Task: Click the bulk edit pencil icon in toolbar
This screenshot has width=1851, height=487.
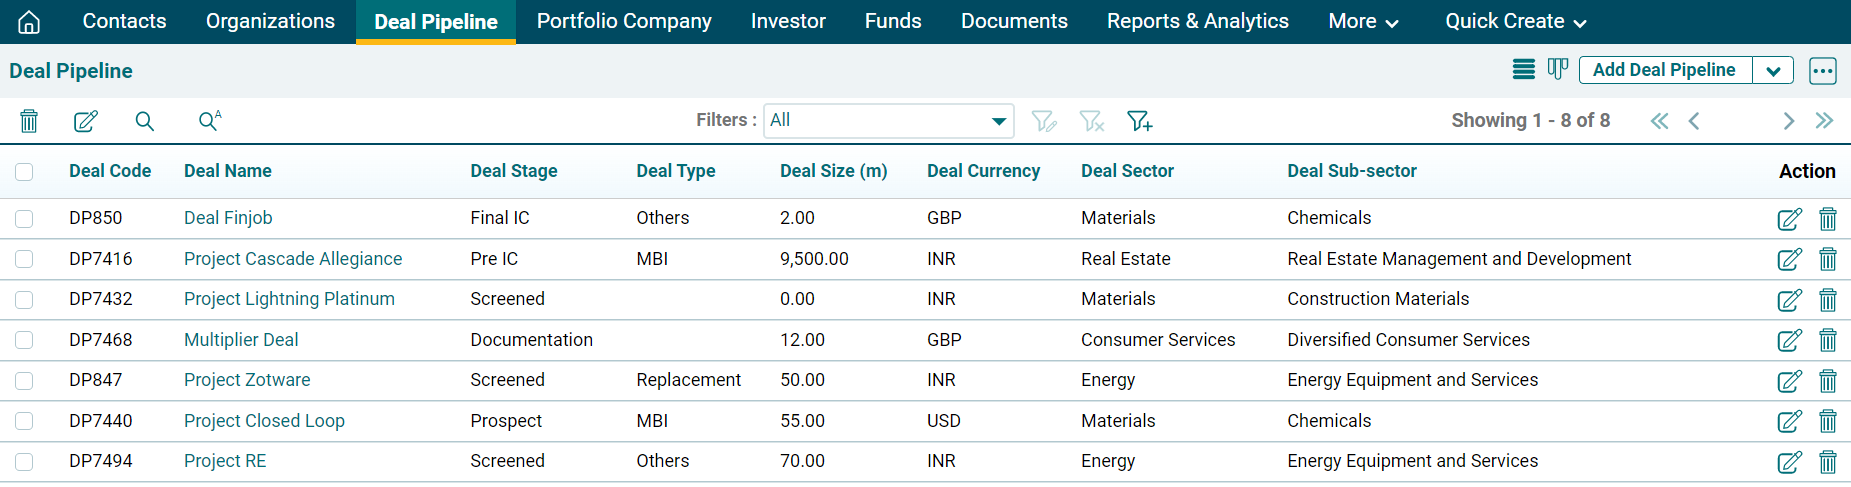Action: [86, 121]
